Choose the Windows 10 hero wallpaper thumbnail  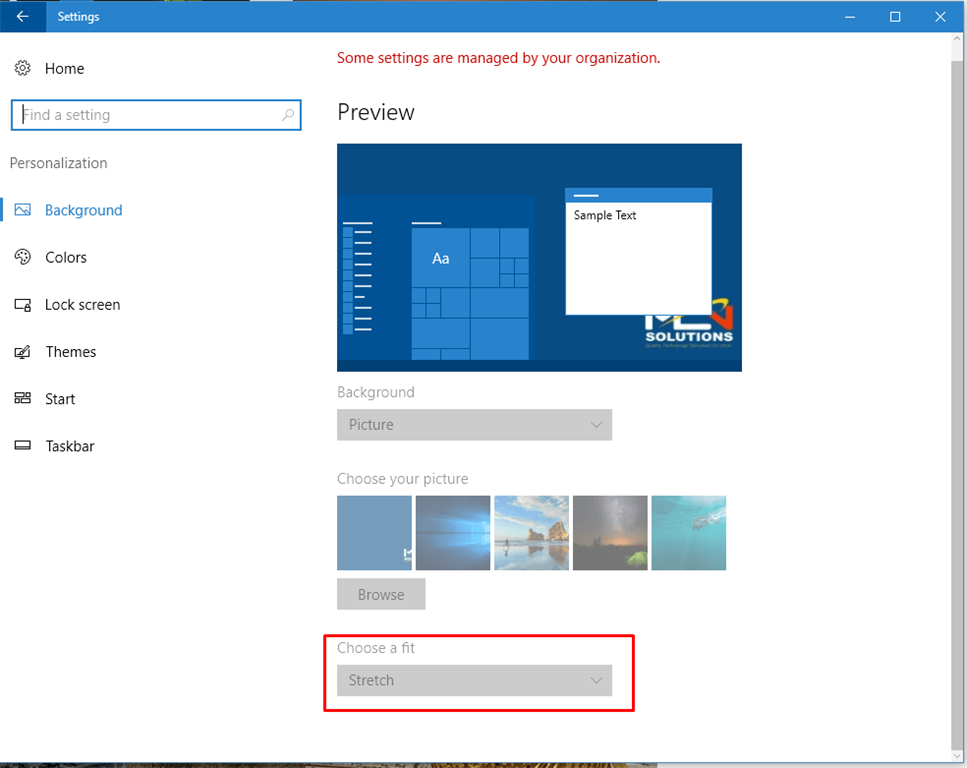453,533
